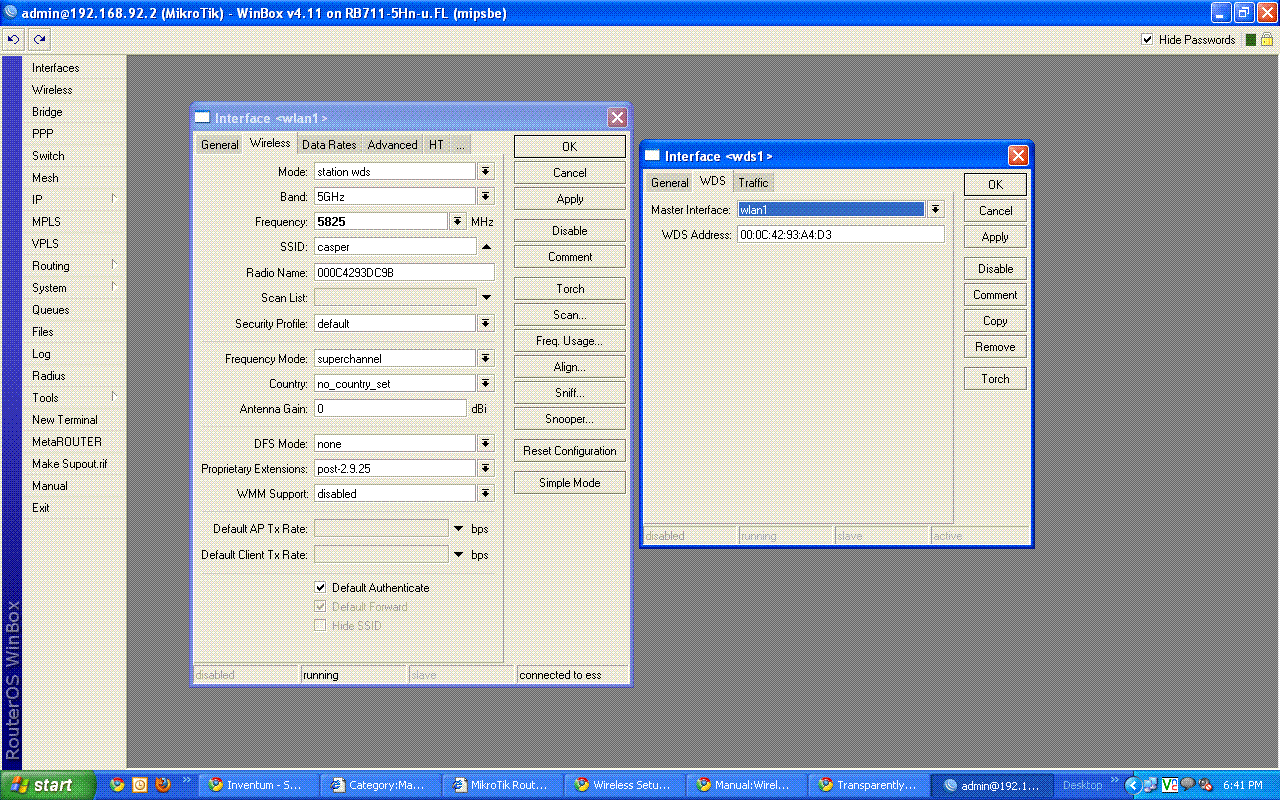This screenshot has height=800, width=1280.
Task: Open the Frequency Mode dropdown
Action: pyautogui.click(x=486, y=359)
